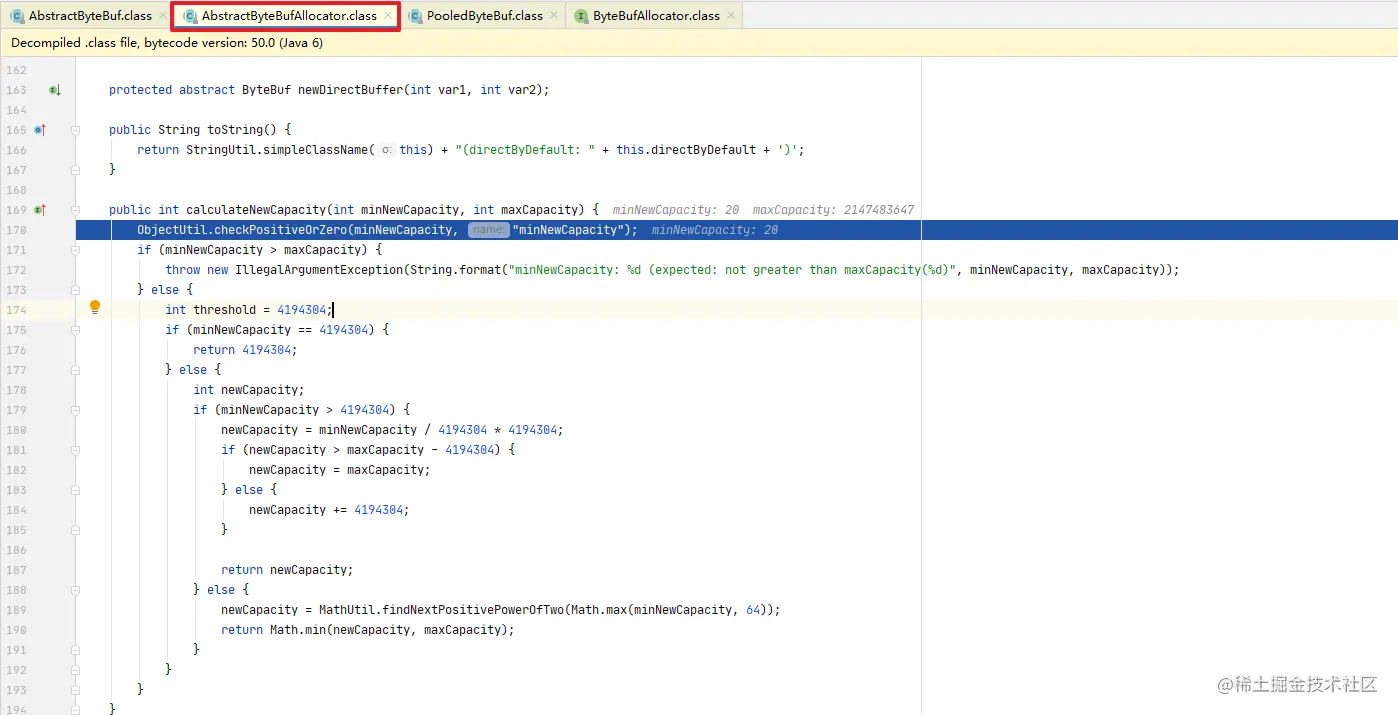Click the inline debug value 'maxCapacity: 2147483647'
This screenshot has height=715, width=1398.
click(x=833, y=210)
